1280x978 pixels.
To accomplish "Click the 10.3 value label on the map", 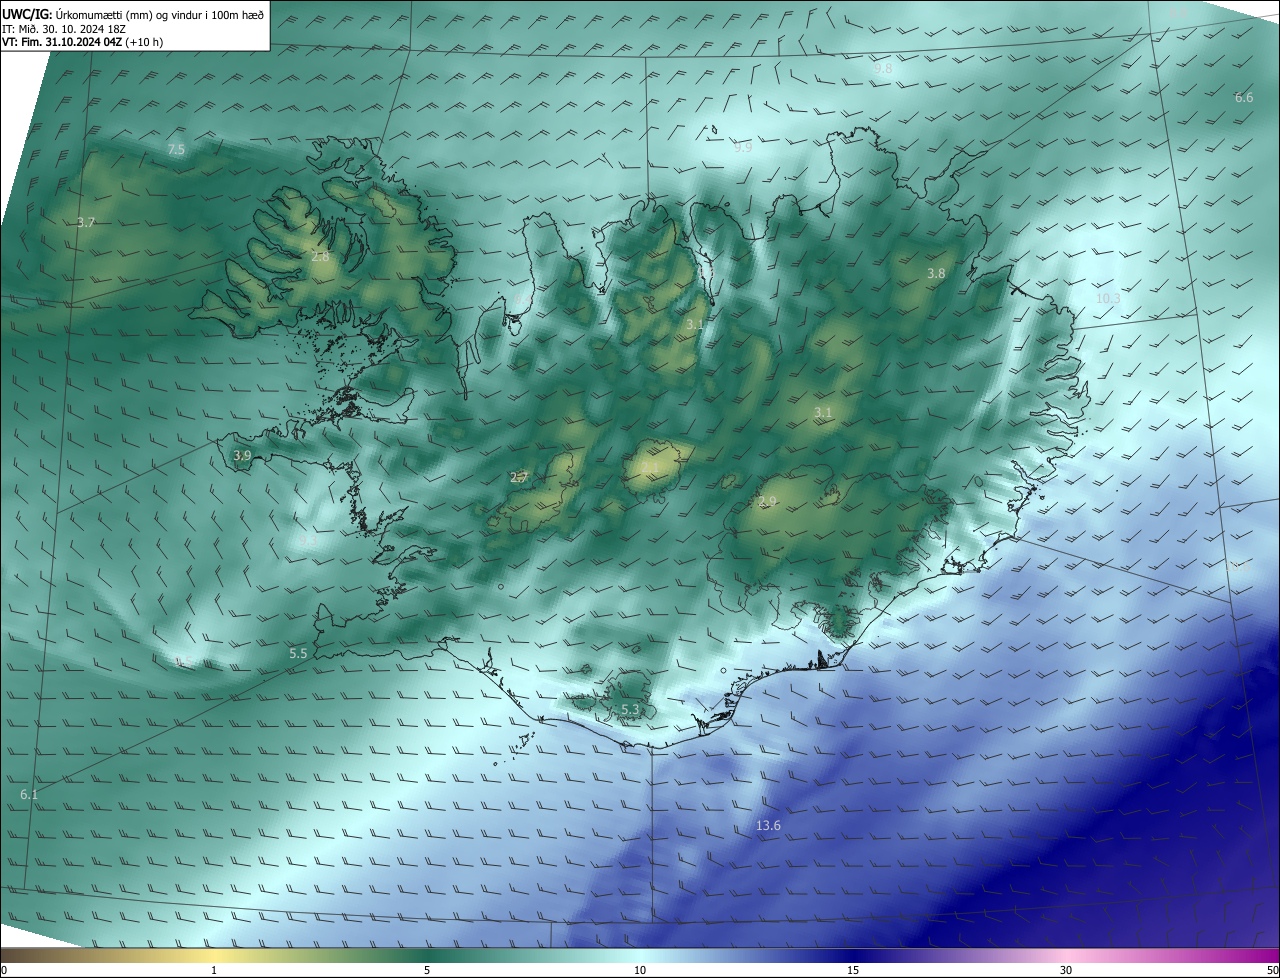I will pos(1108,299).
